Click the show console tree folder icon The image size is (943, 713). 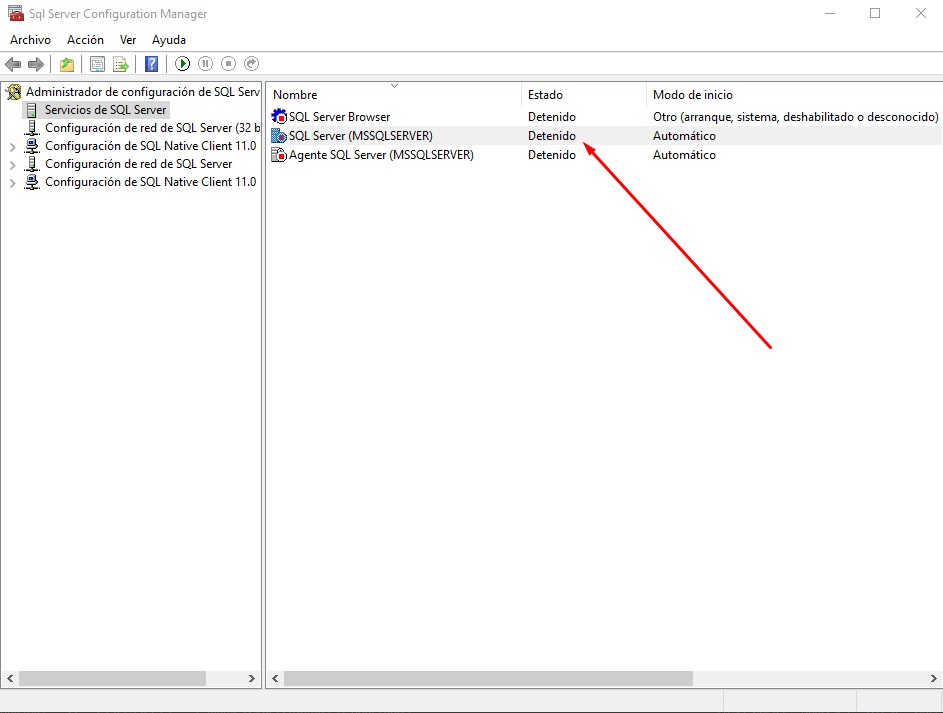(x=66, y=63)
